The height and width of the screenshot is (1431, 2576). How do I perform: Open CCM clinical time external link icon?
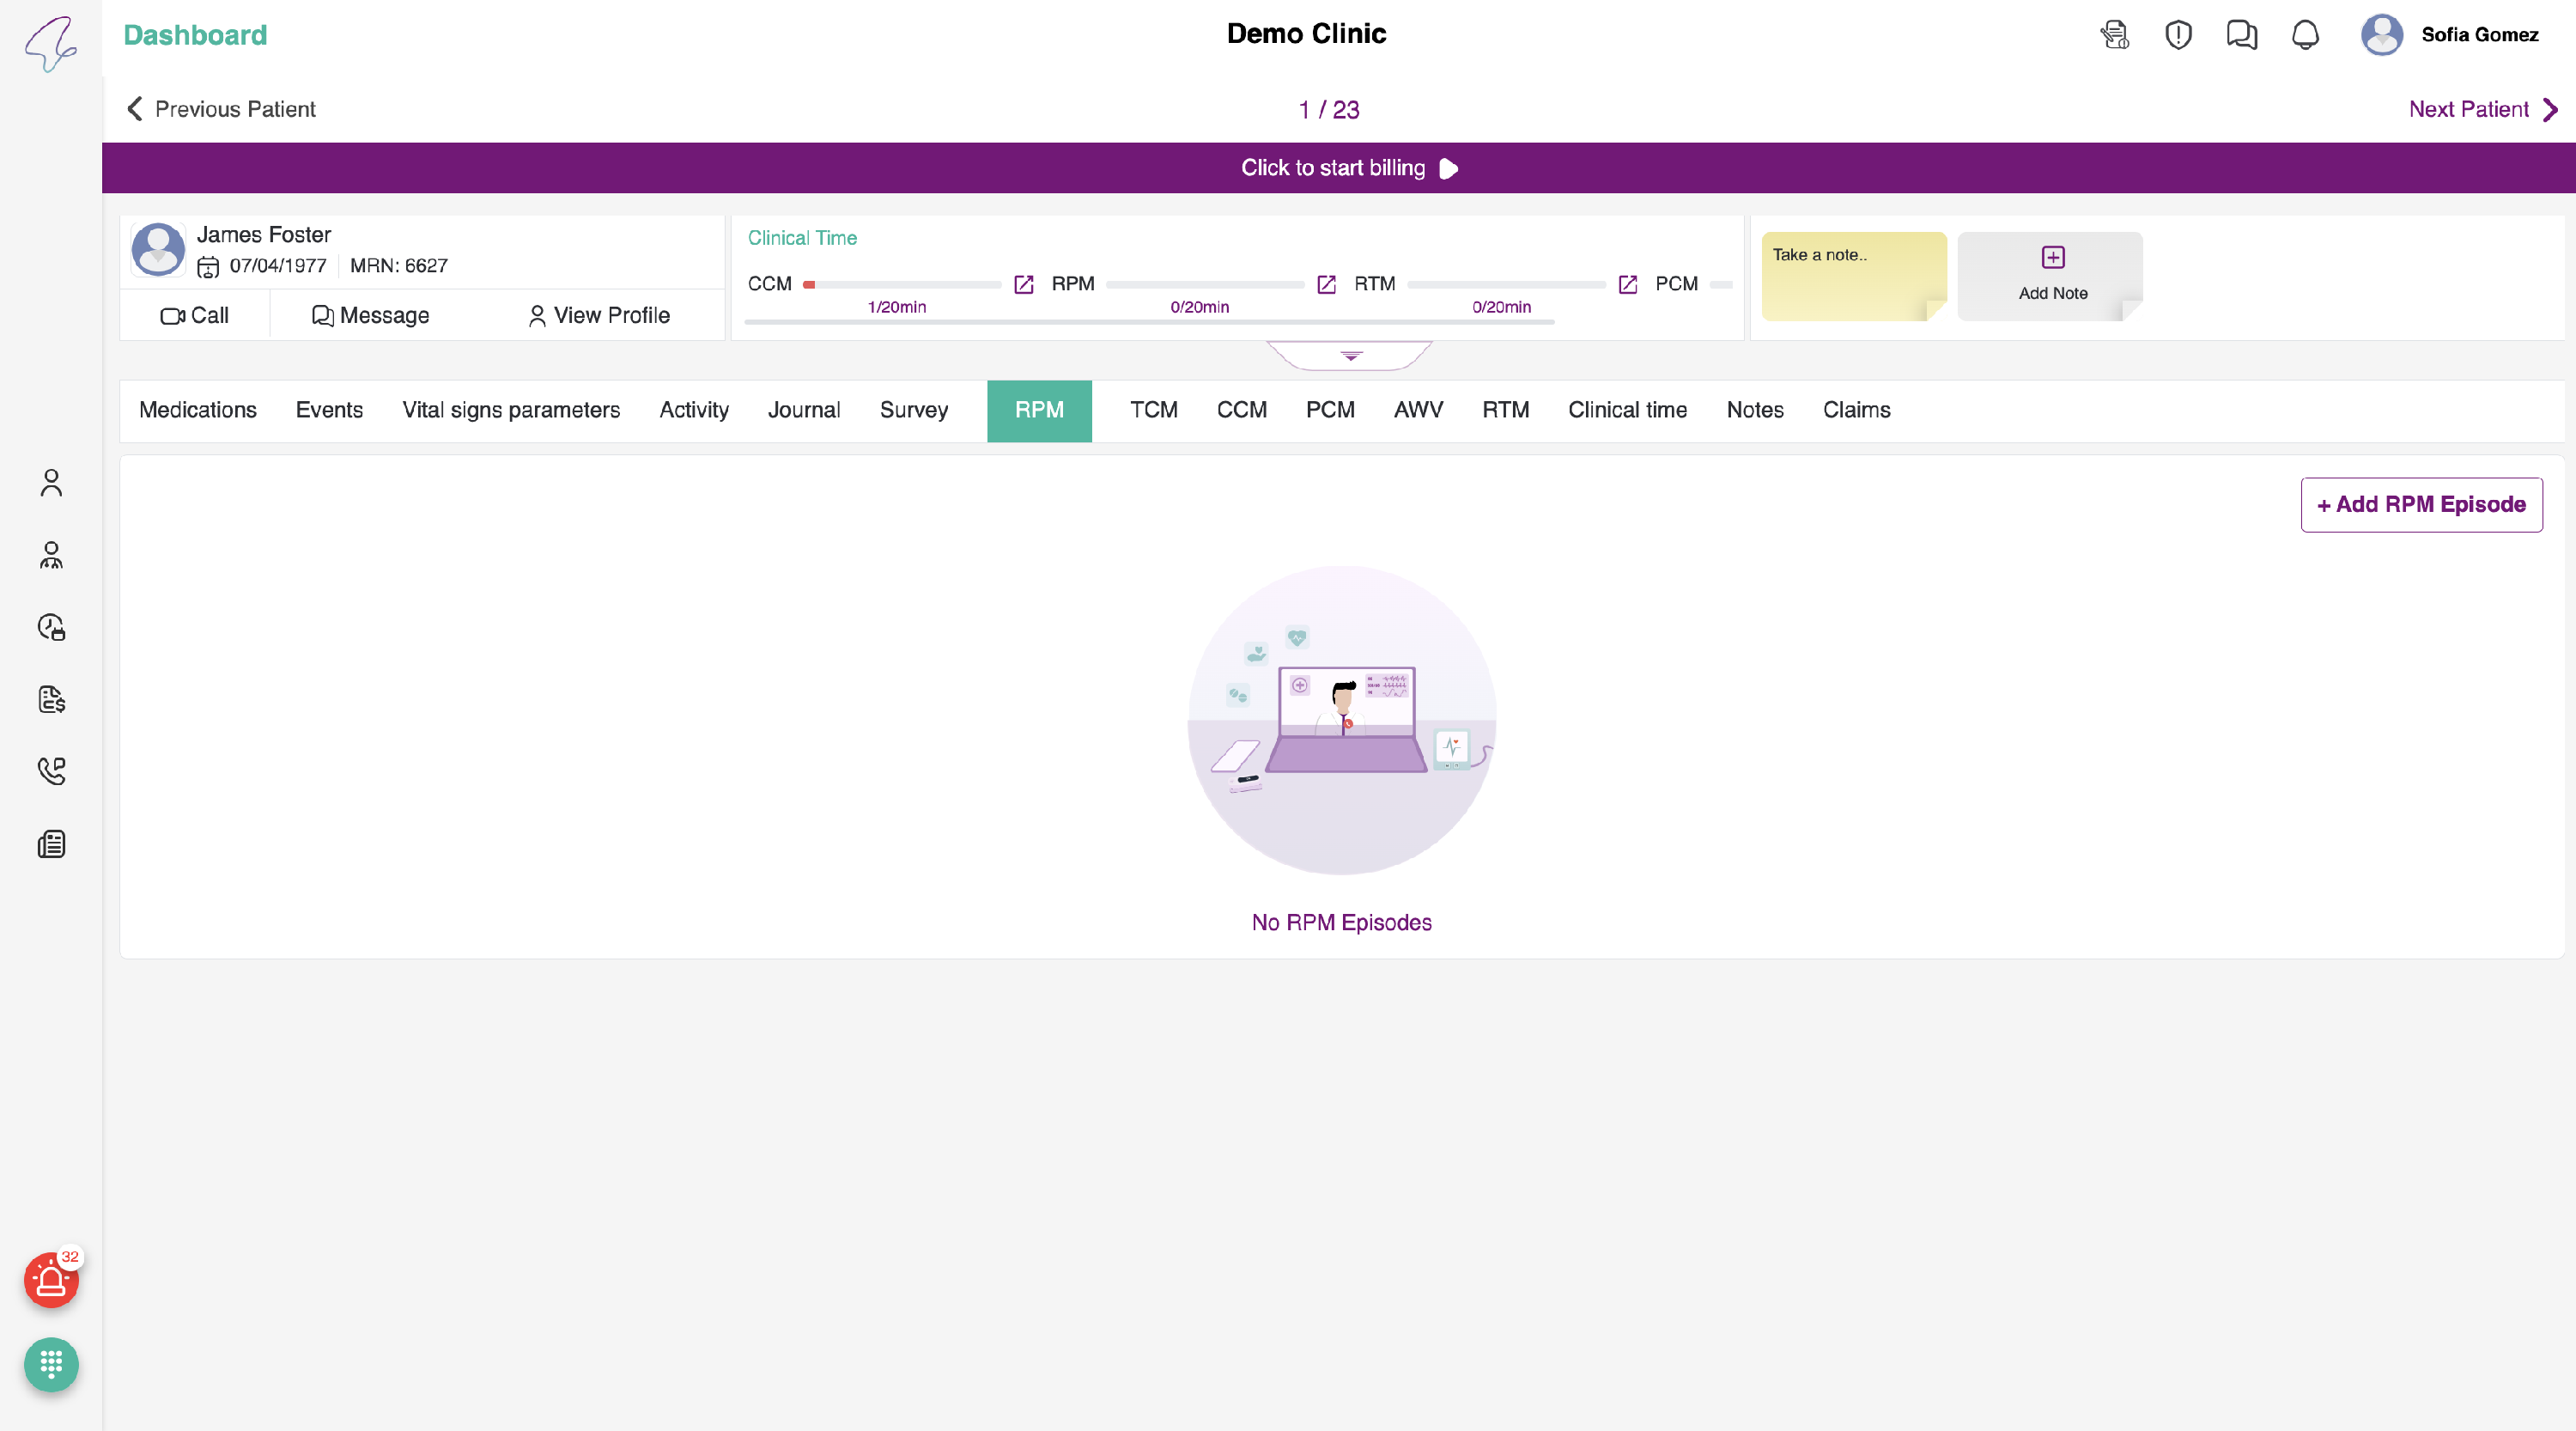[x=1023, y=285]
